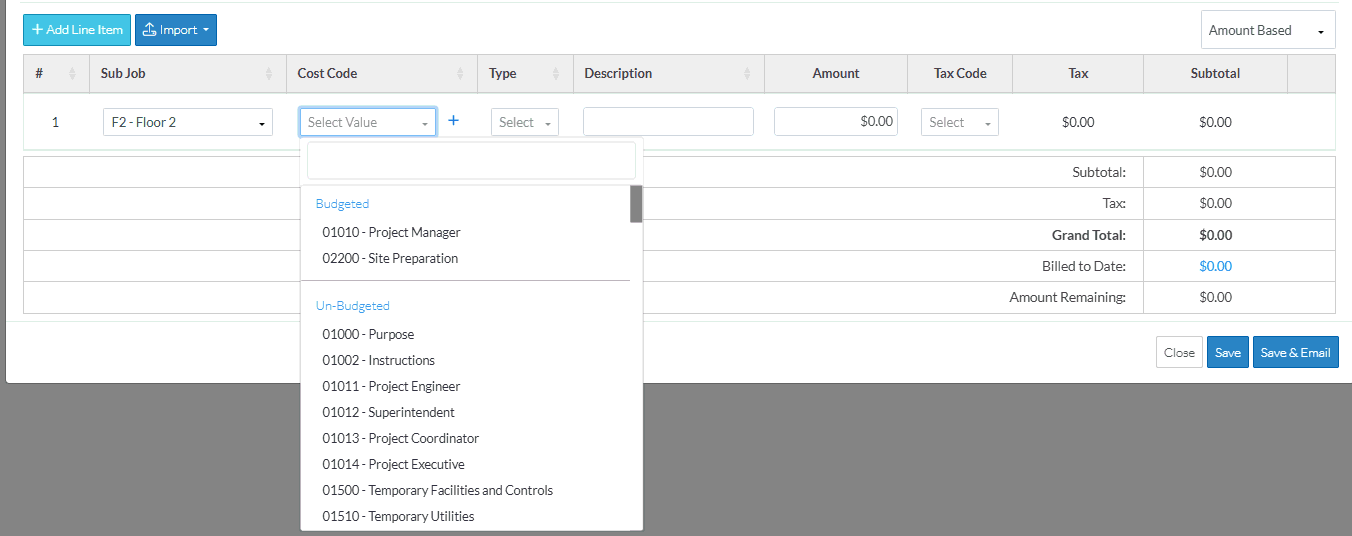Sort by the Cost Code column arrows
This screenshot has height=536, width=1352.
coord(460,74)
